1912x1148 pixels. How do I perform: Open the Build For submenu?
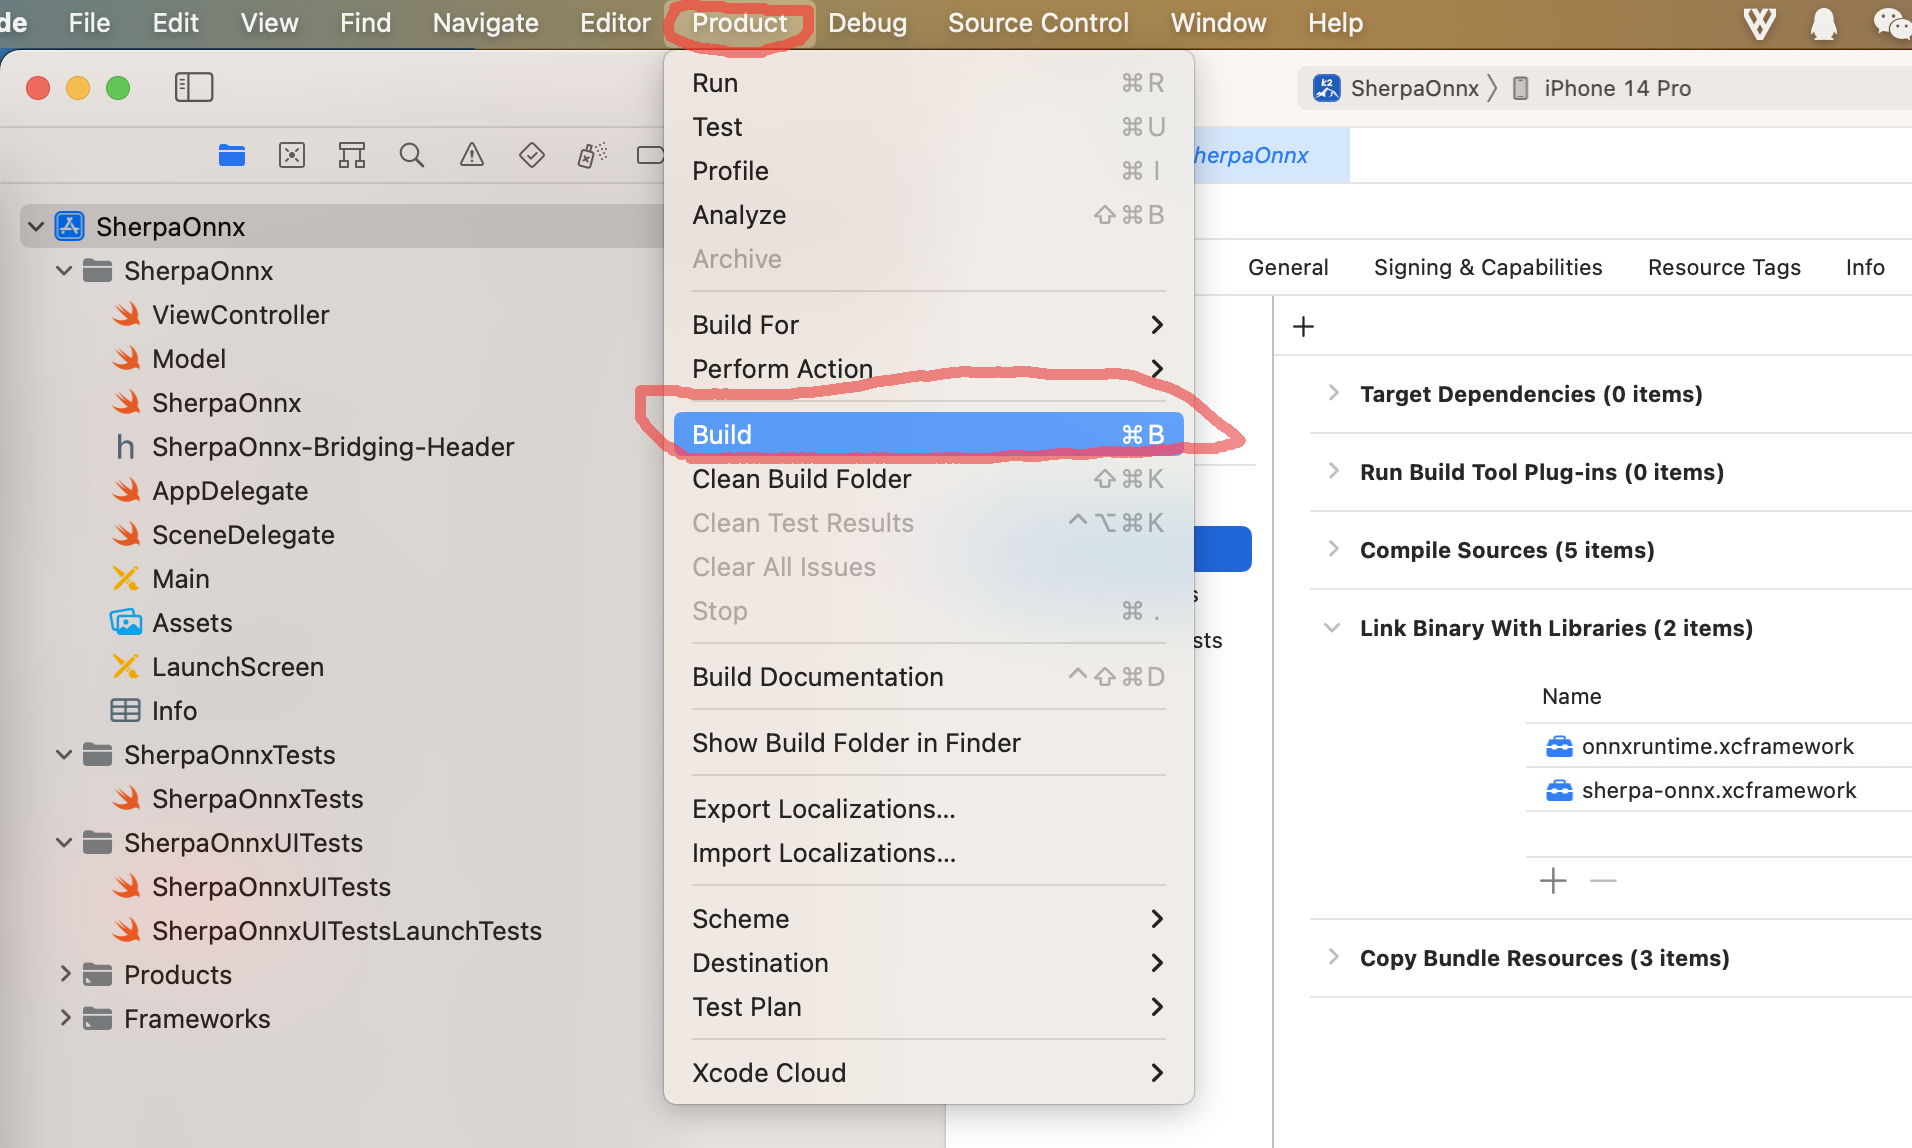coord(928,325)
